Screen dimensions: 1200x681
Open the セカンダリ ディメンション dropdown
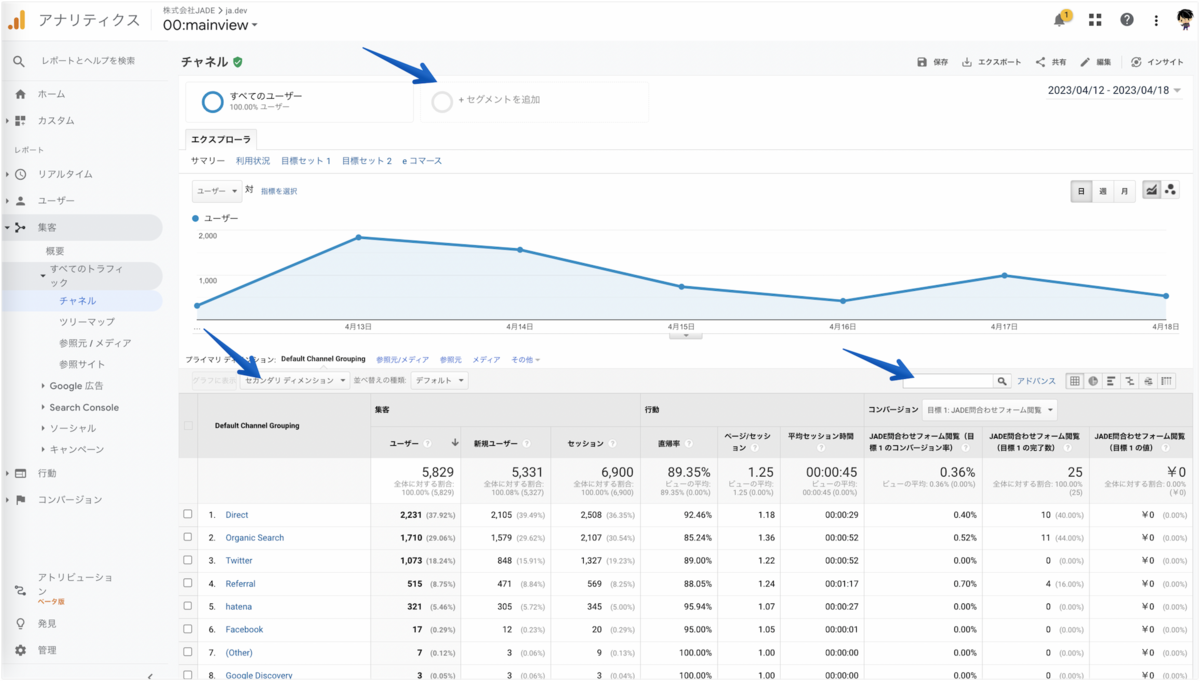tap(296, 380)
